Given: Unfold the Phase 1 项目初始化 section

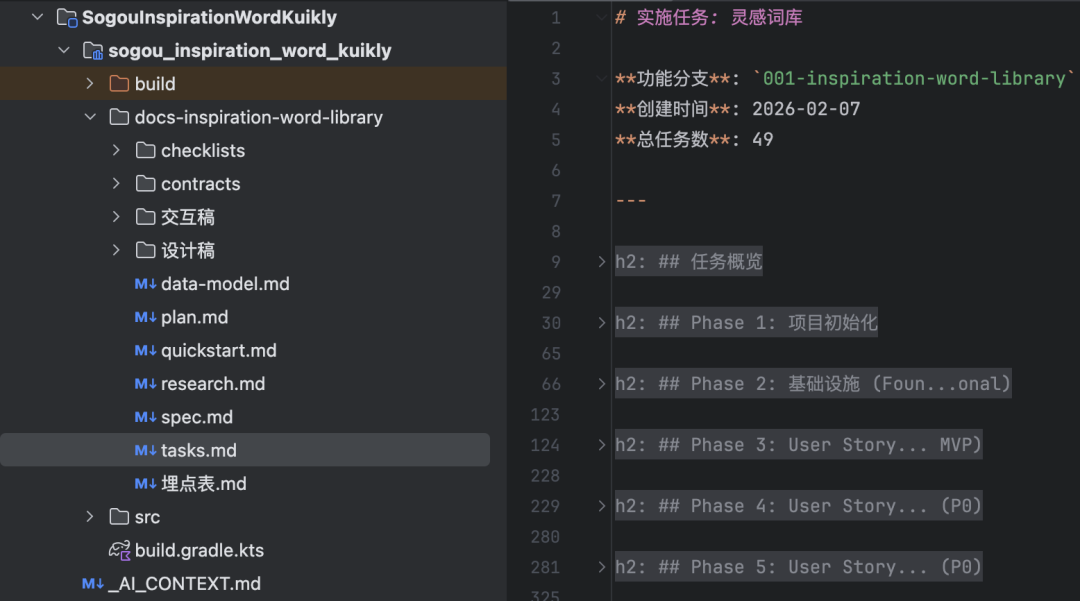Looking at the screenshot, I should point(601,323).
